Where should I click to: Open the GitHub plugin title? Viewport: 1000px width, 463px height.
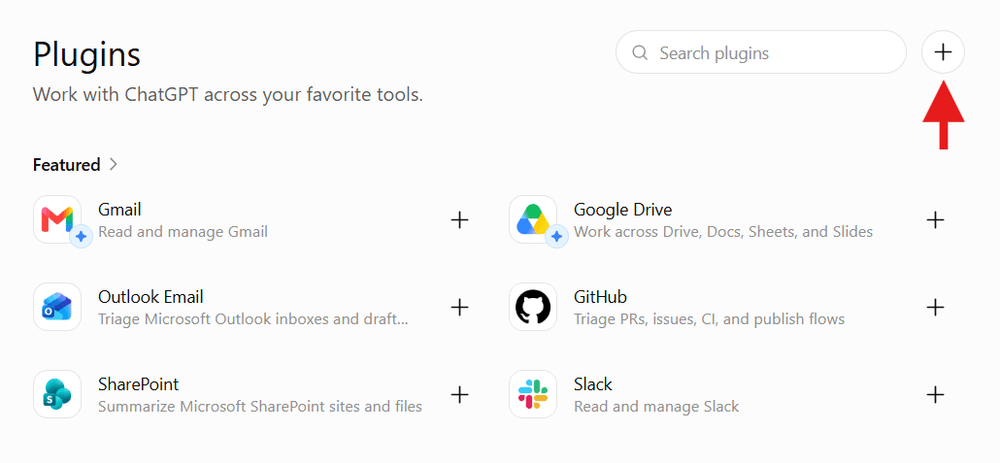600,297
